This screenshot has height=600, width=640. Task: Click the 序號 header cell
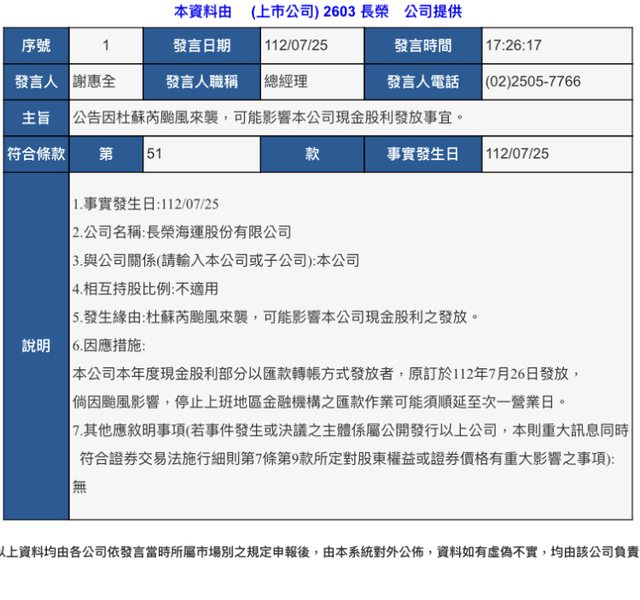point(36,45)
